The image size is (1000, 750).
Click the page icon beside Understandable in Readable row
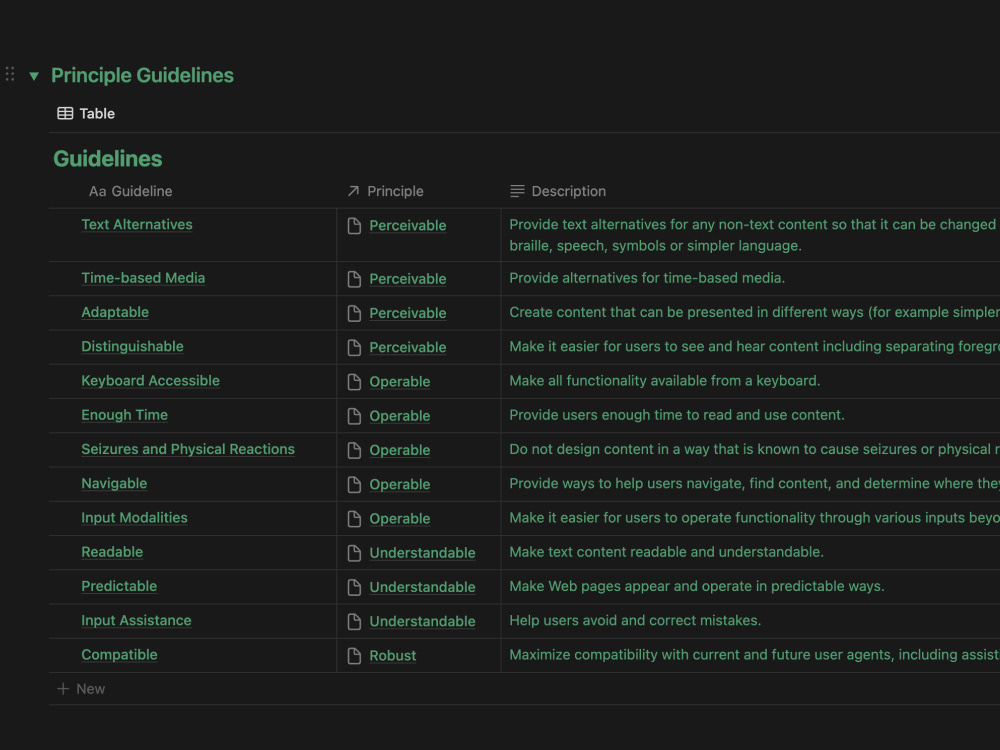tap(354, 553)
